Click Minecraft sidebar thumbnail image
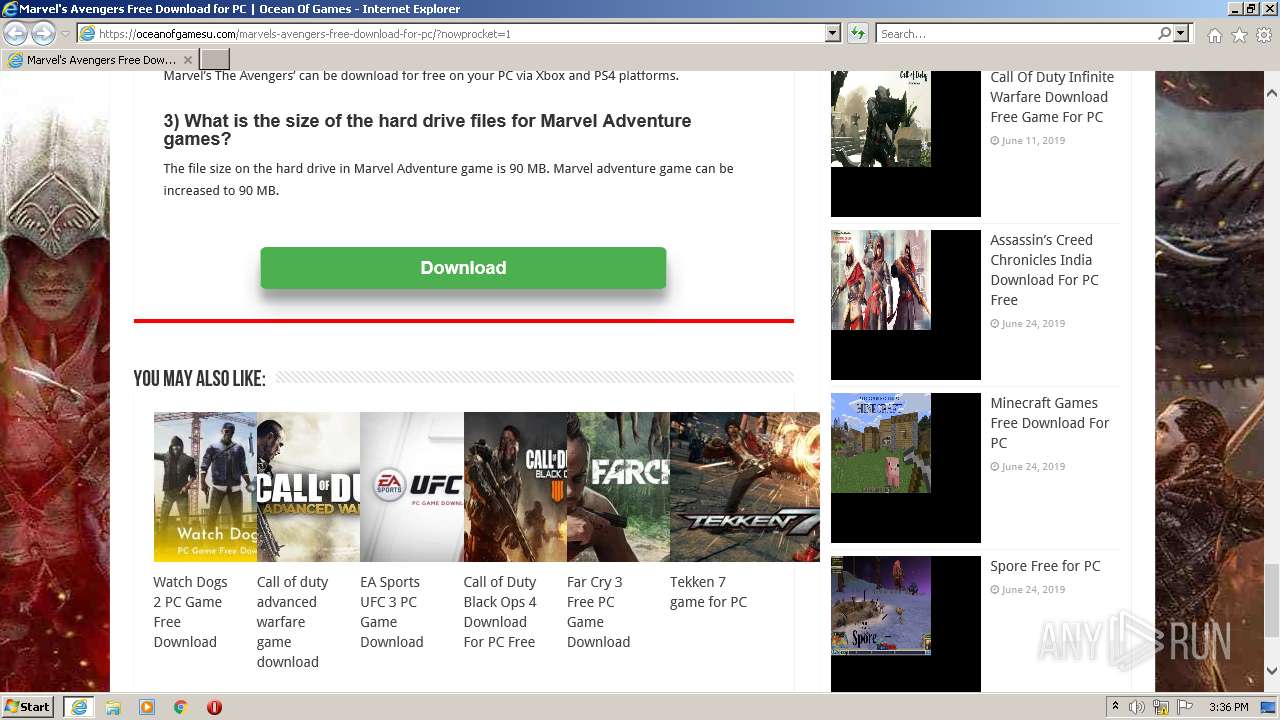Viewport: 1280px width, 720px height. 906,468
